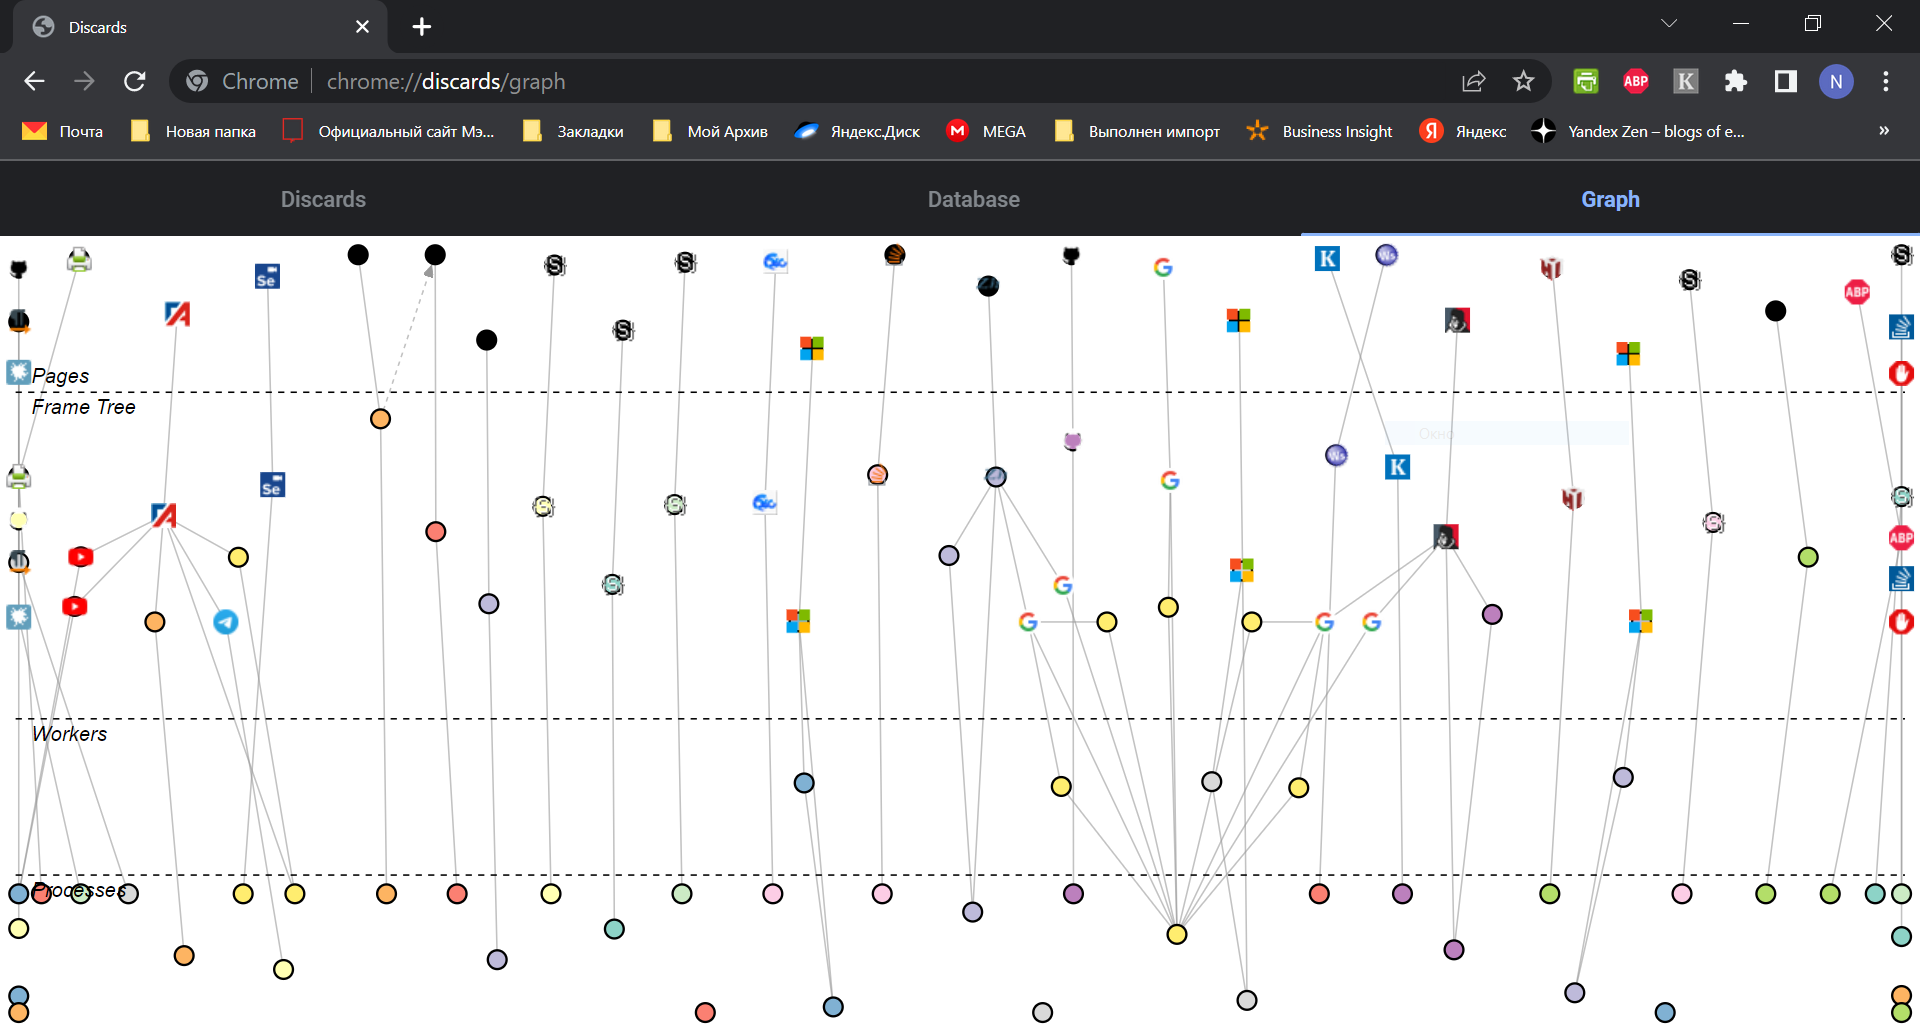
Task: Open the AdBlock Plus extension
Action: [1636, 81]
